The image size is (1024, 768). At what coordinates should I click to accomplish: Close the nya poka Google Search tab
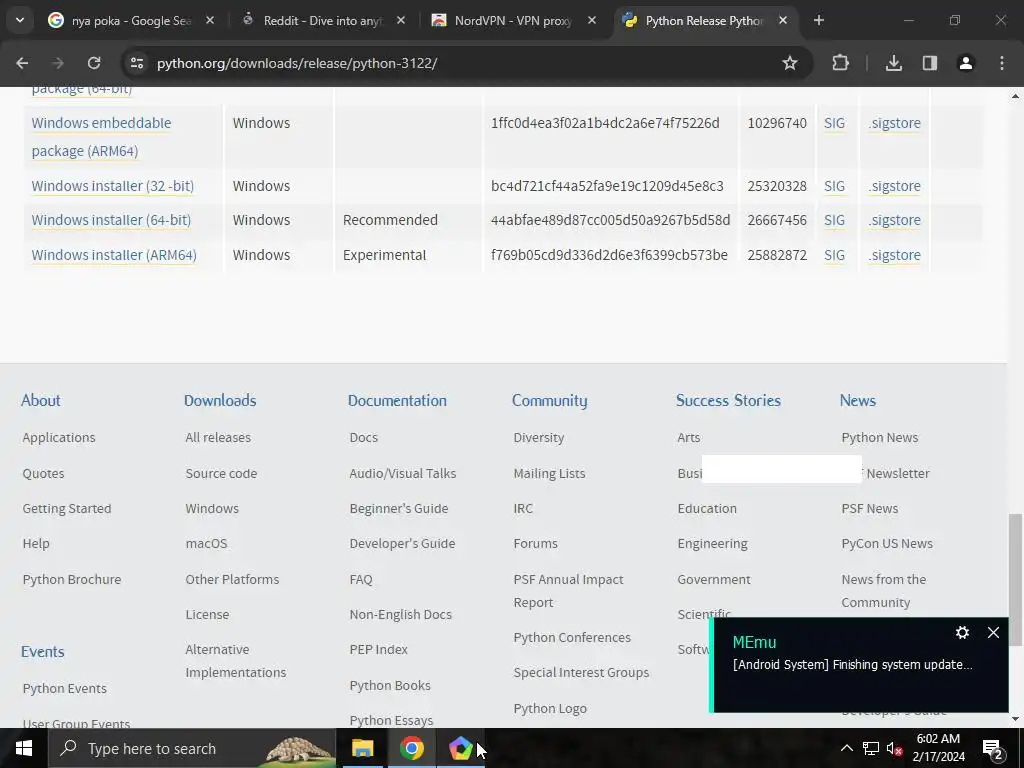point(210,20)
